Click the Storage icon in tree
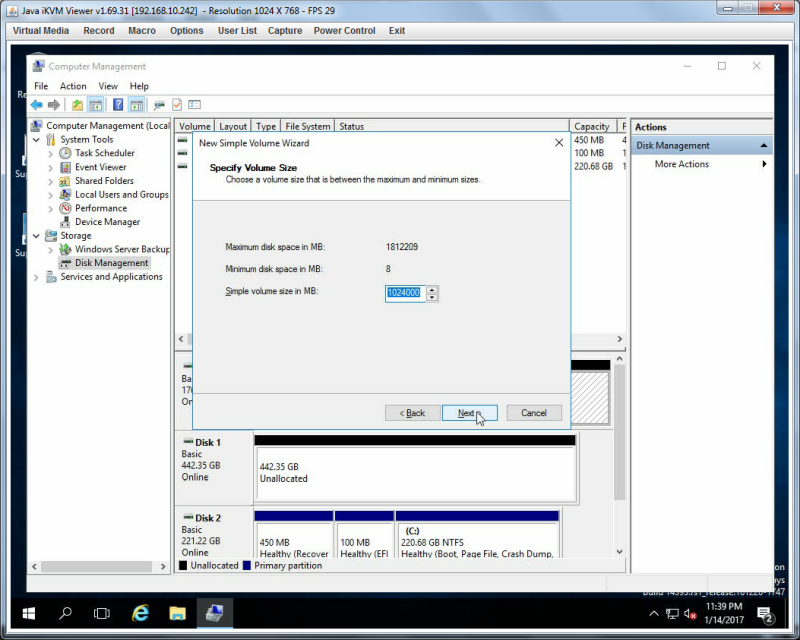The image size is (800, 640). click(51, 235)
